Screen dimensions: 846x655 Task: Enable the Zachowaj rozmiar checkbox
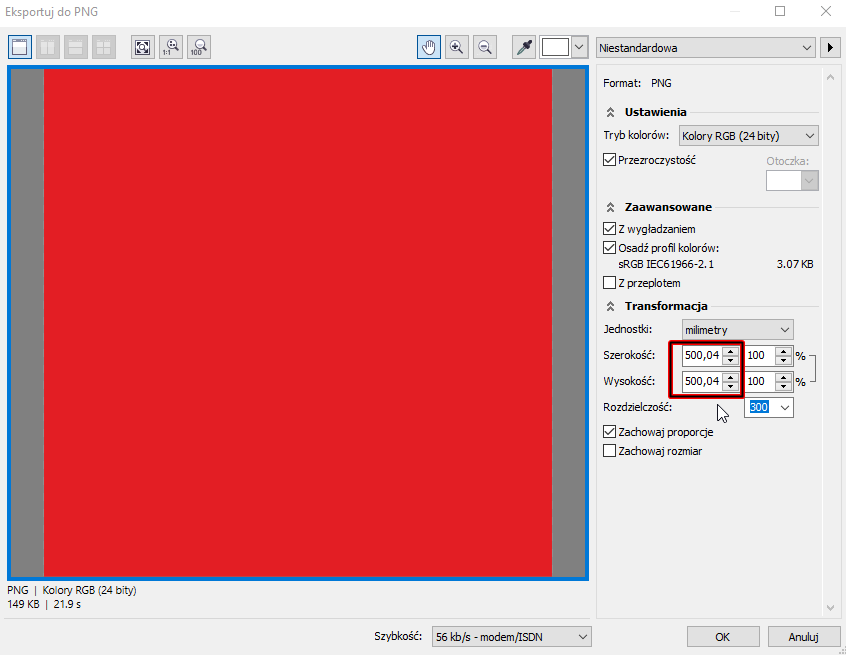point(610,451)
